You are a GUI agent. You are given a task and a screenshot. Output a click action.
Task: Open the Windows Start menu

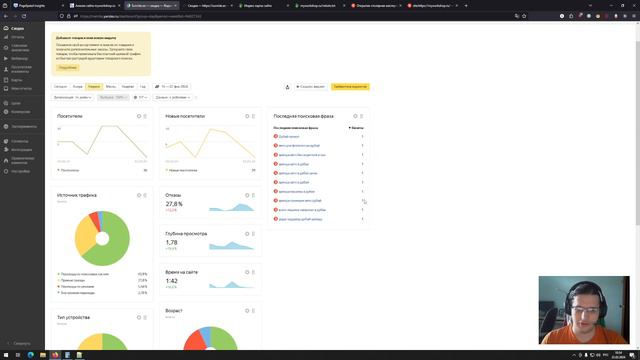[6, 355]
